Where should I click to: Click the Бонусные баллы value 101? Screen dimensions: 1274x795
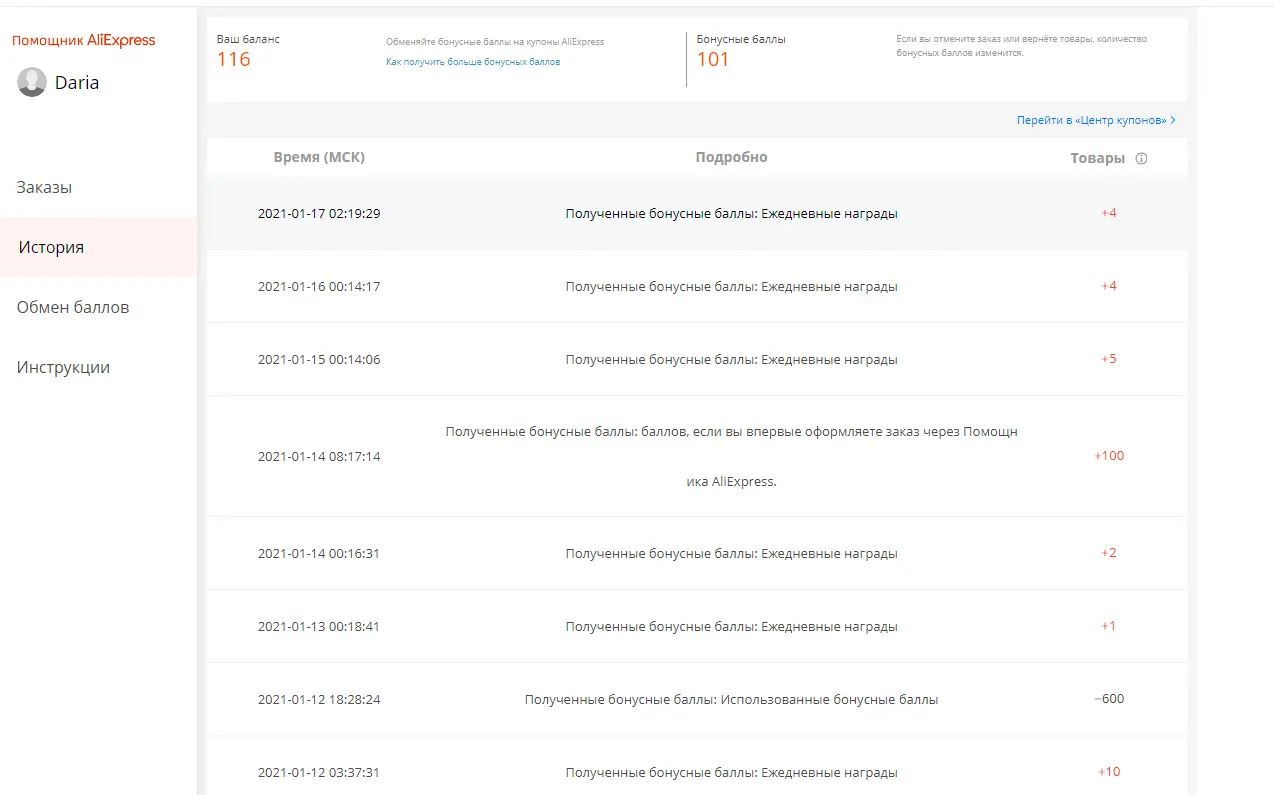pyautogui.click(x=713, y=59)
